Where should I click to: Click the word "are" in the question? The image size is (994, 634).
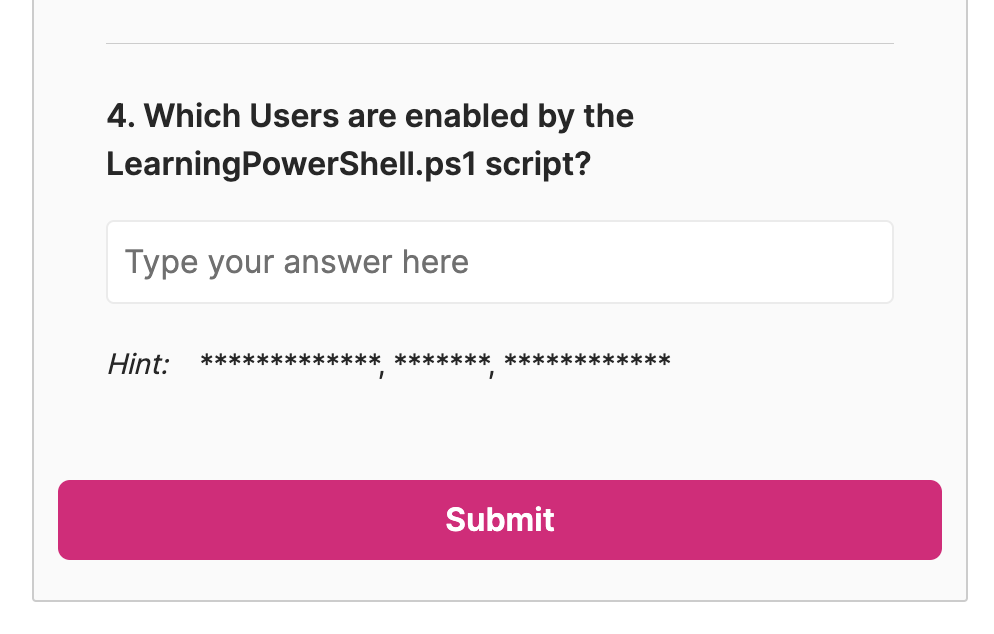click(373, 116)
